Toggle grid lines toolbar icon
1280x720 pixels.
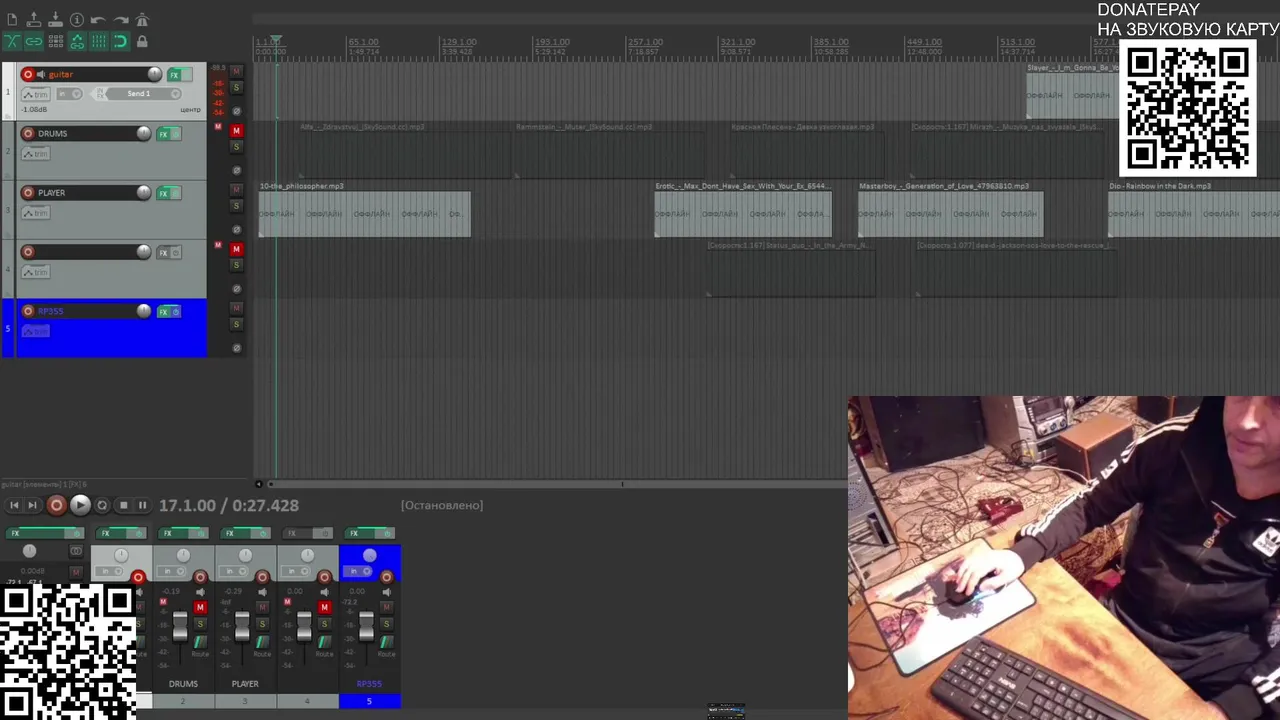98,41
